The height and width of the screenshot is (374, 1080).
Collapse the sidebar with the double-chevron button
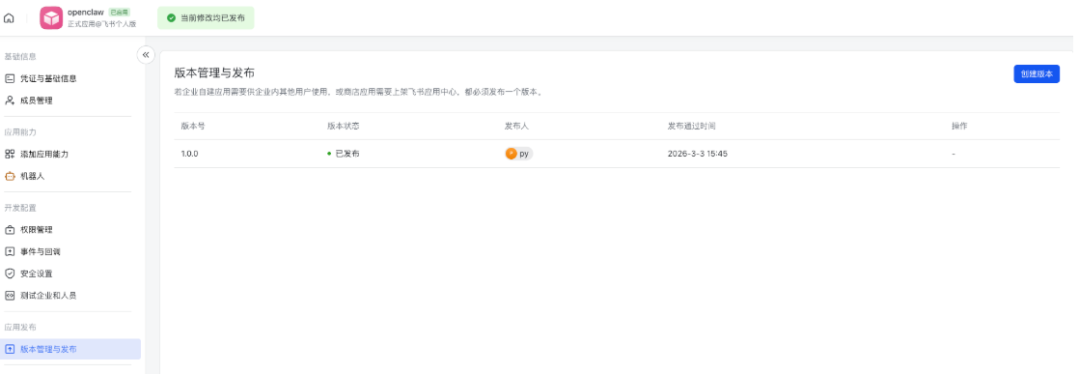145,55
